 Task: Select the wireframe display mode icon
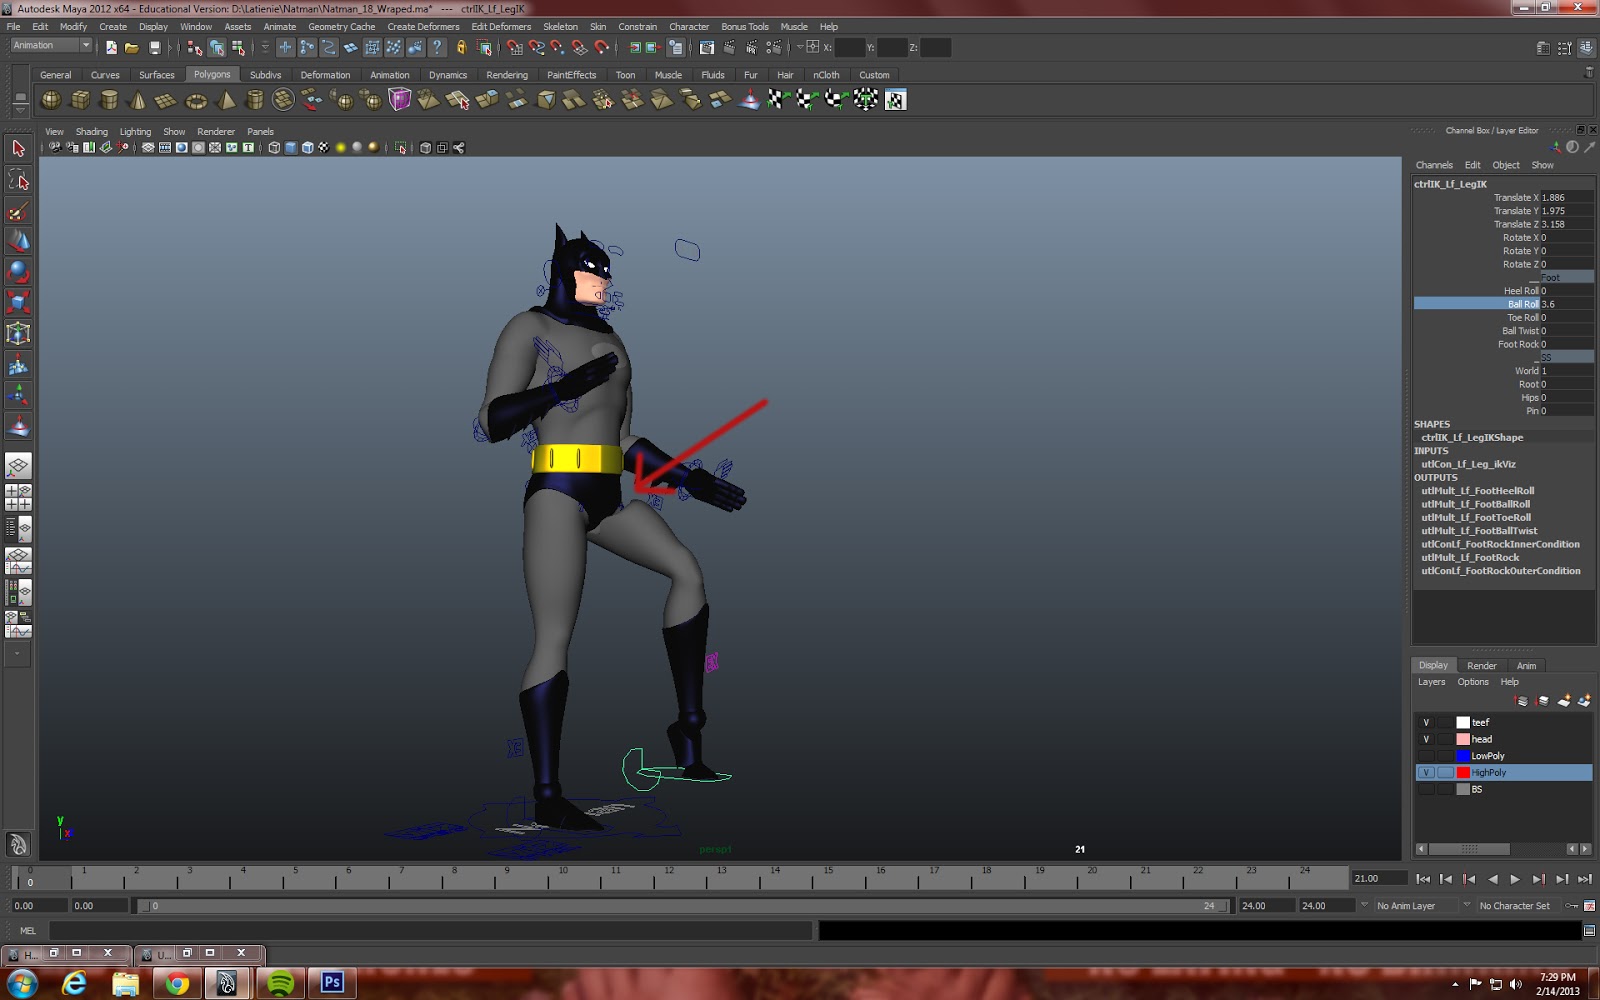[272, 147]
